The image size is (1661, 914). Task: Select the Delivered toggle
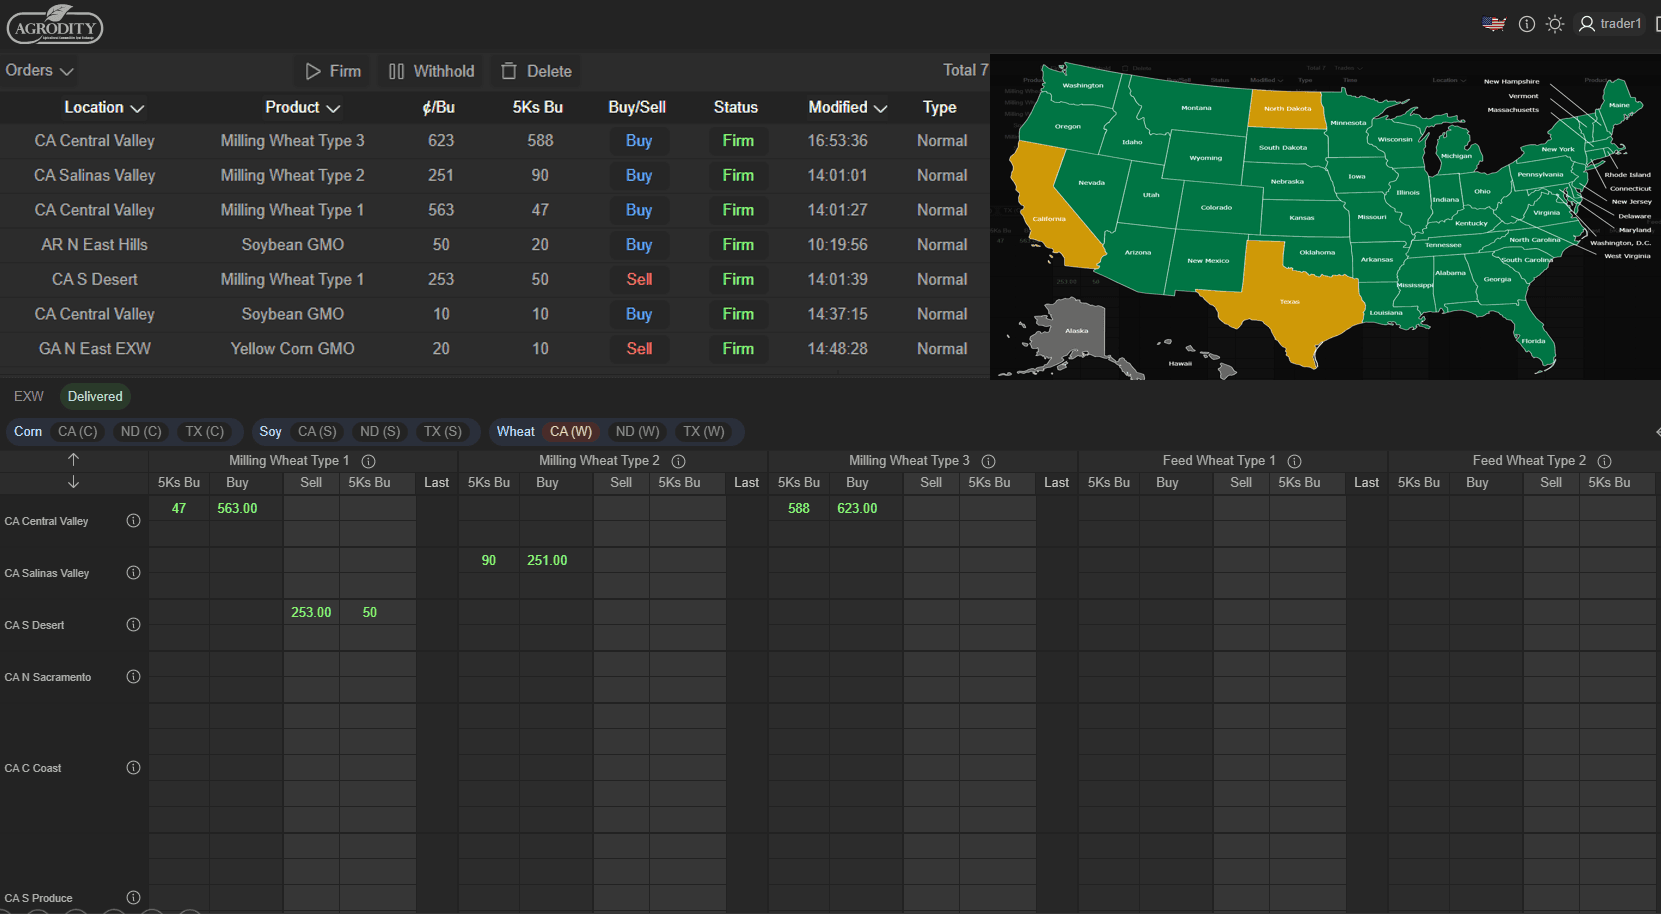click(95, 397)
